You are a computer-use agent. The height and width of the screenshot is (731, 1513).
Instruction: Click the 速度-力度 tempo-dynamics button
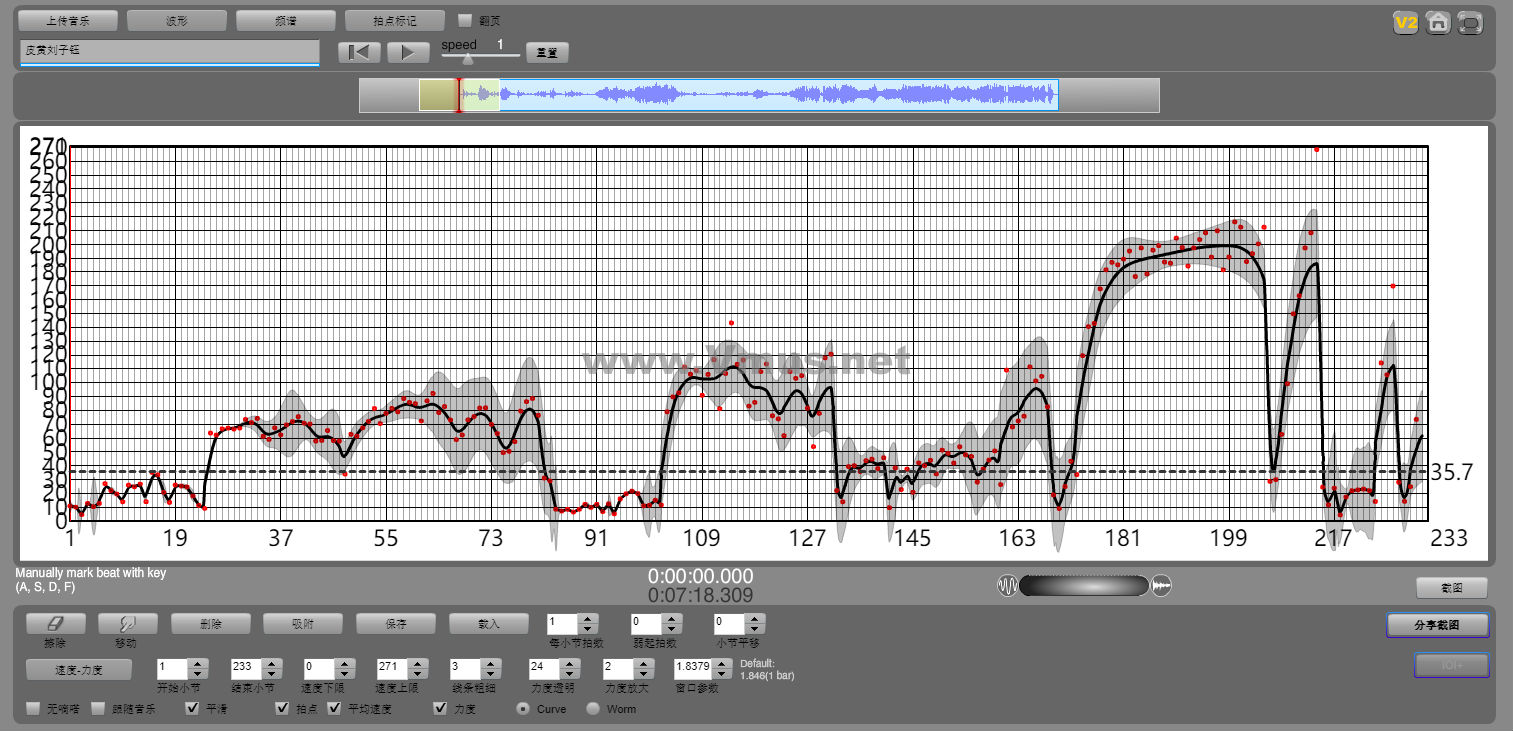78,669
